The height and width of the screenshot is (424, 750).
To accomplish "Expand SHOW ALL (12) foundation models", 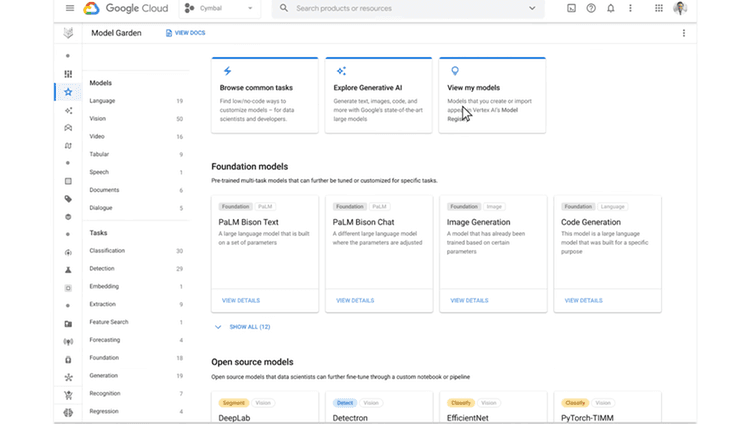I will (x=243, y=327).
